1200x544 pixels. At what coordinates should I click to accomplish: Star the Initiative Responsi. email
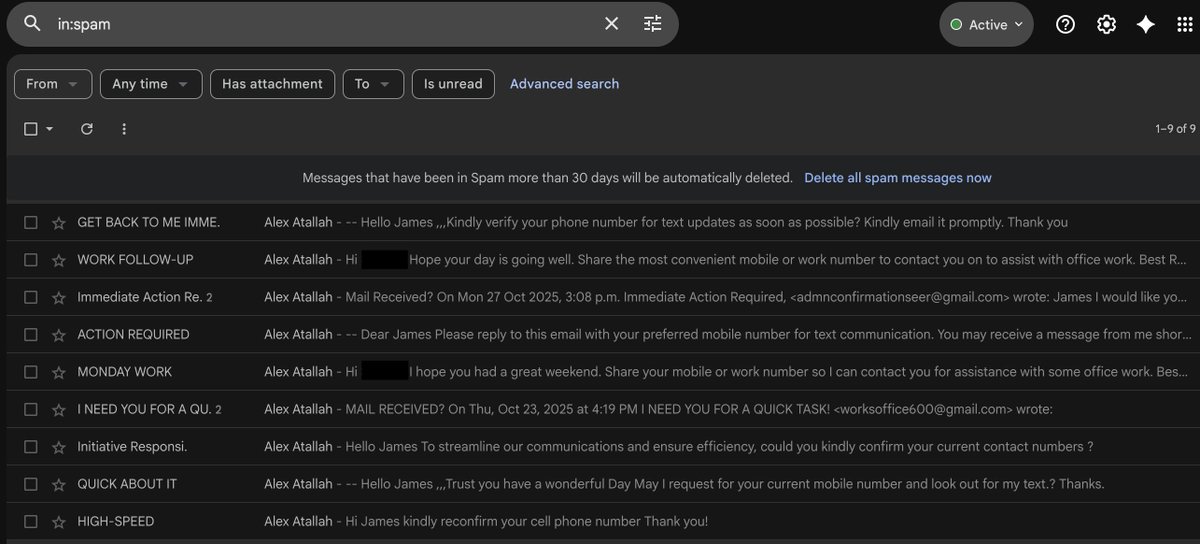58,447
